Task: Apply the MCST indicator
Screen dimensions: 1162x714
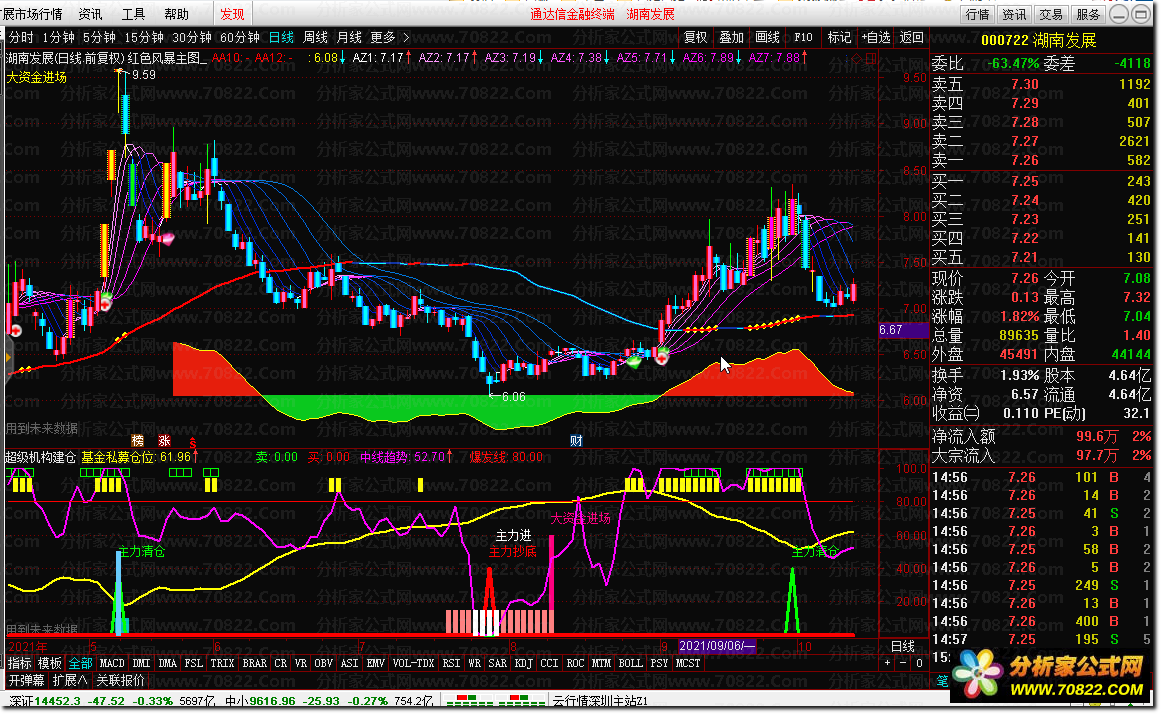Action: coord(688,663)
